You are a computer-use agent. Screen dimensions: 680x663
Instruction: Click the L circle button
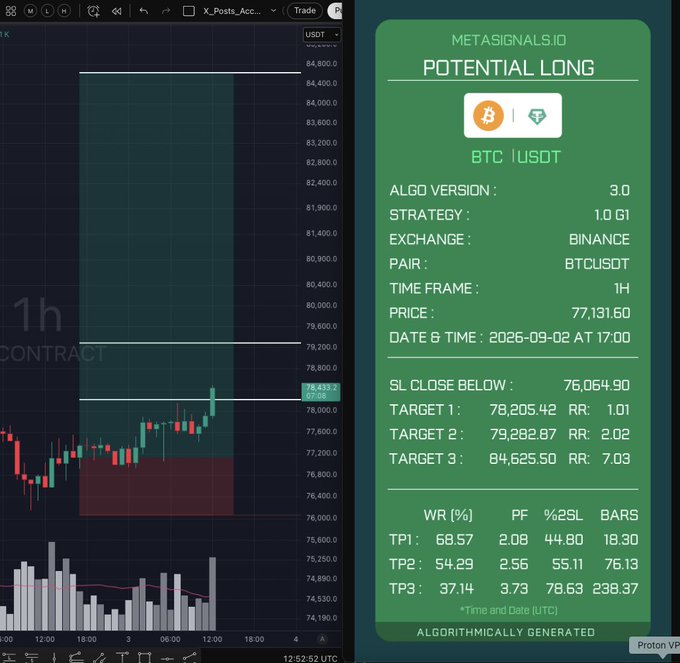pos(47,11)
